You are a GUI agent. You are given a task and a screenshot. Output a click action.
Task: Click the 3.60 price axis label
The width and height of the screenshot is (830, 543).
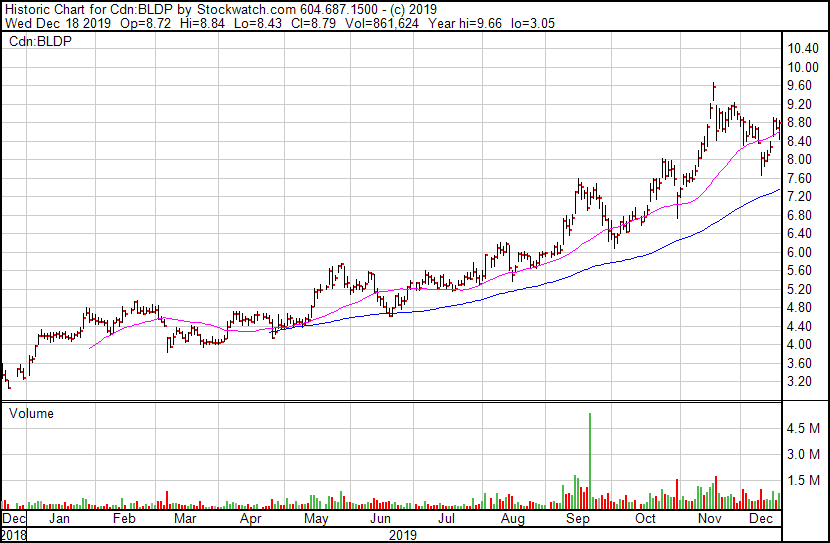pos(799,363)
